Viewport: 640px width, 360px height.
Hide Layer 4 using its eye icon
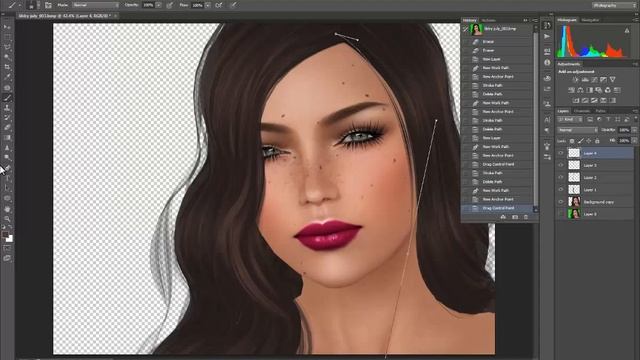pyautogui.click(x=561, y=153)
